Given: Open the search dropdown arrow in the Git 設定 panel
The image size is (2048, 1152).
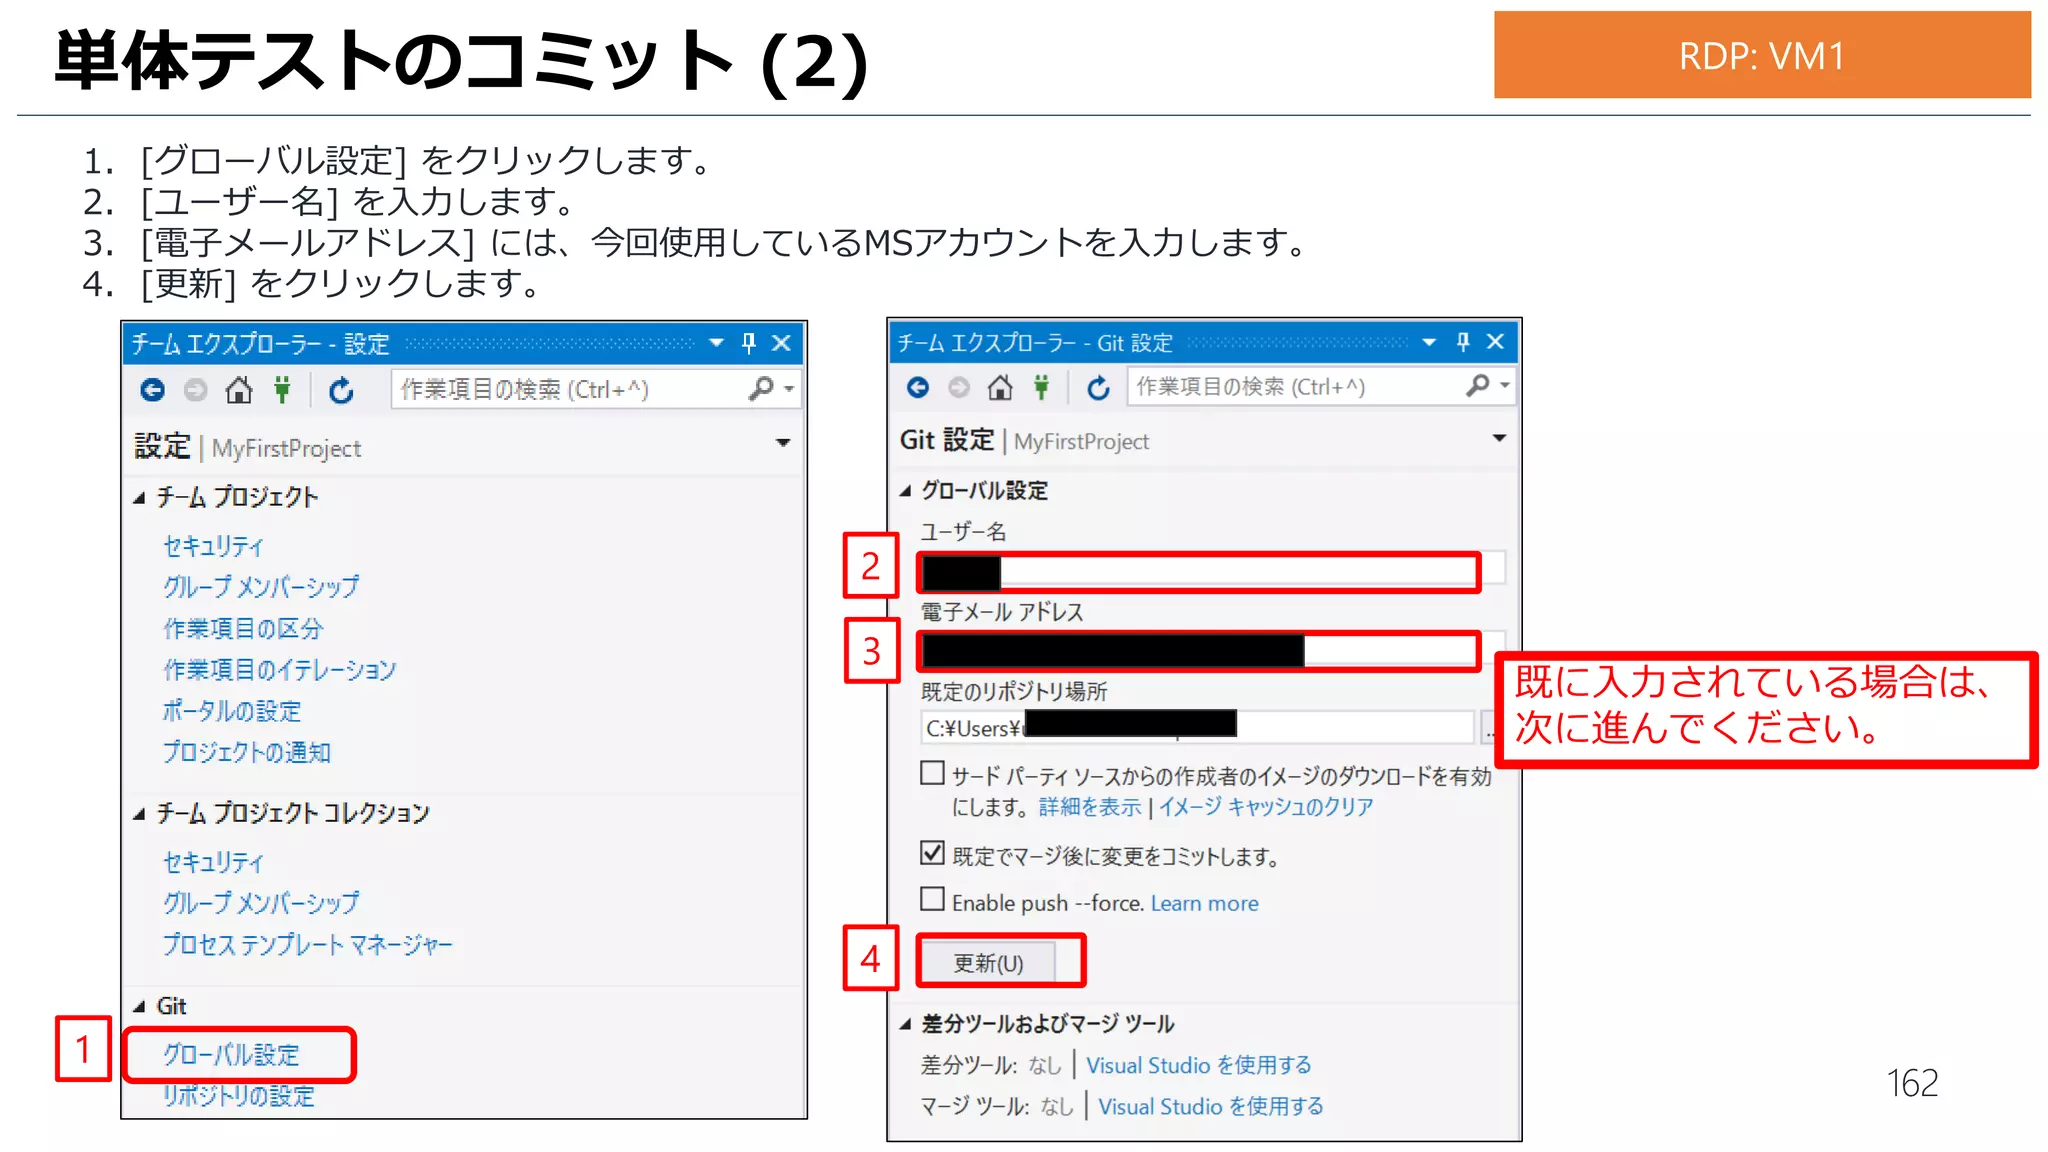Looking at the screenshot, I should 1505,385.
